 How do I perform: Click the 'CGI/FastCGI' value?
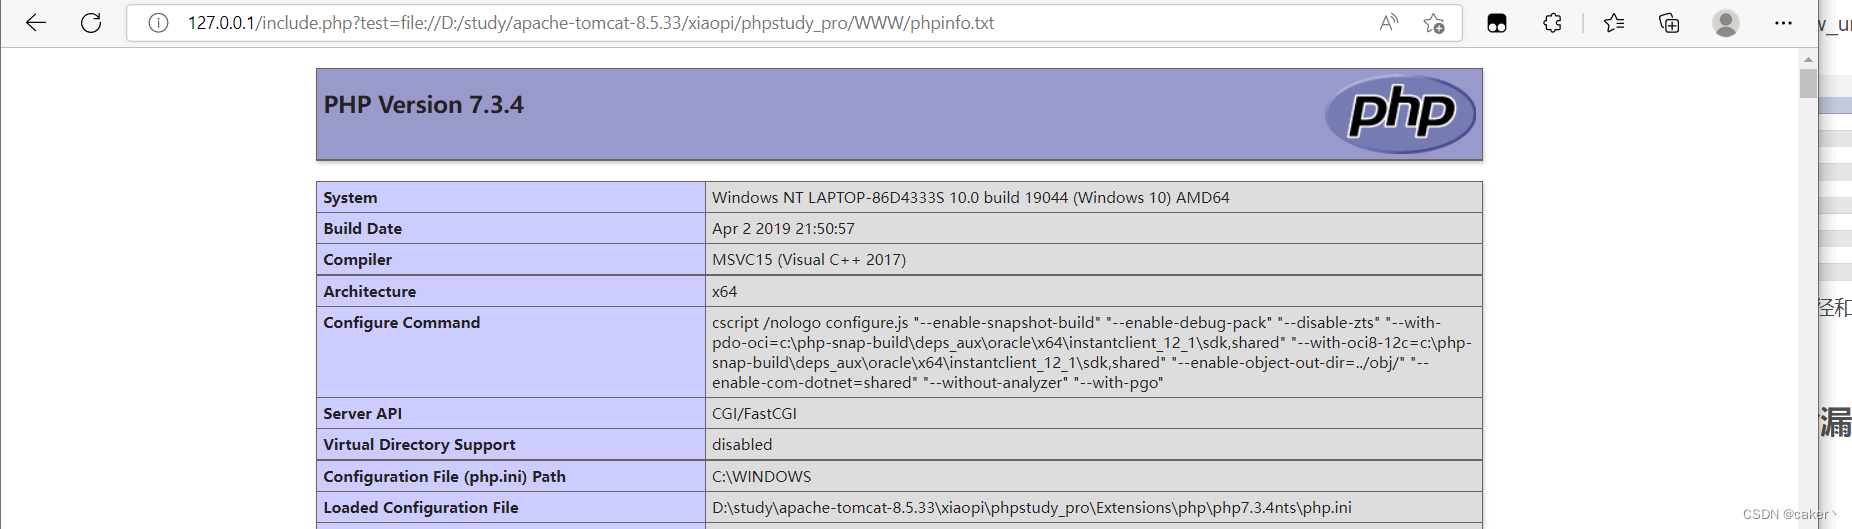point(754,414)
